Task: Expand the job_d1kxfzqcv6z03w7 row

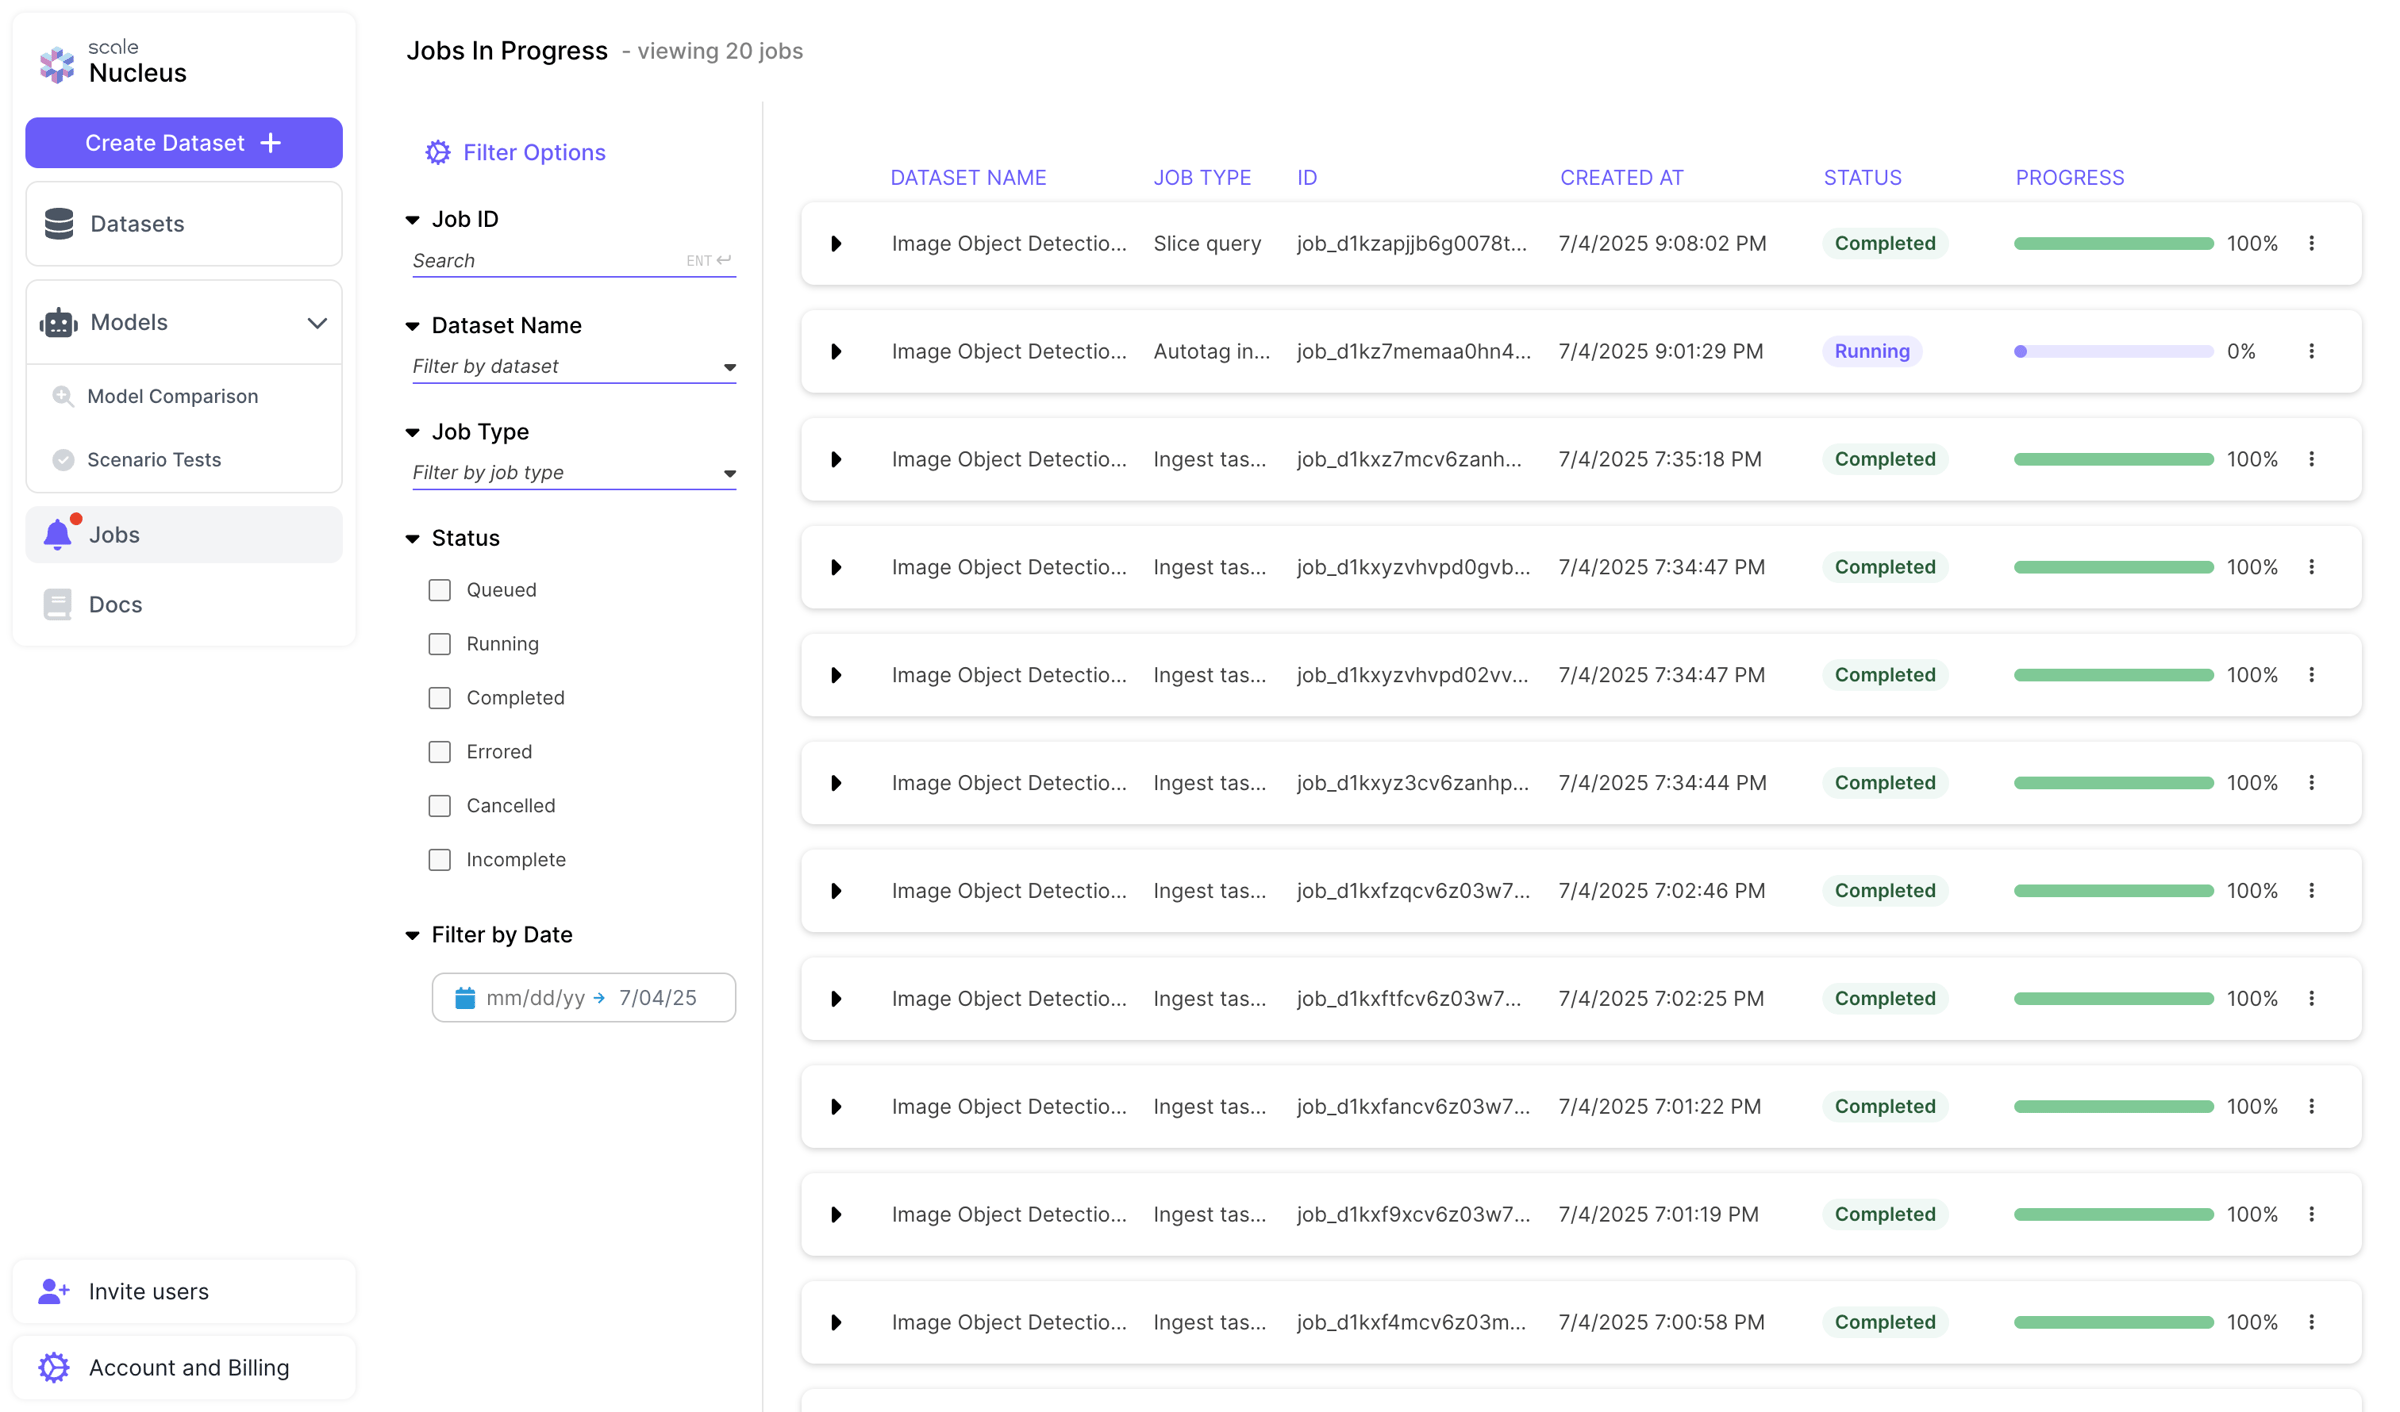Action: pos(837,891)
